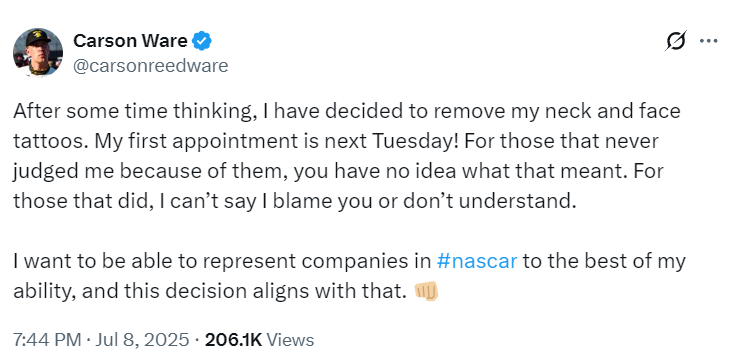Click the blue verified checkmark badge

pos(202,42)
